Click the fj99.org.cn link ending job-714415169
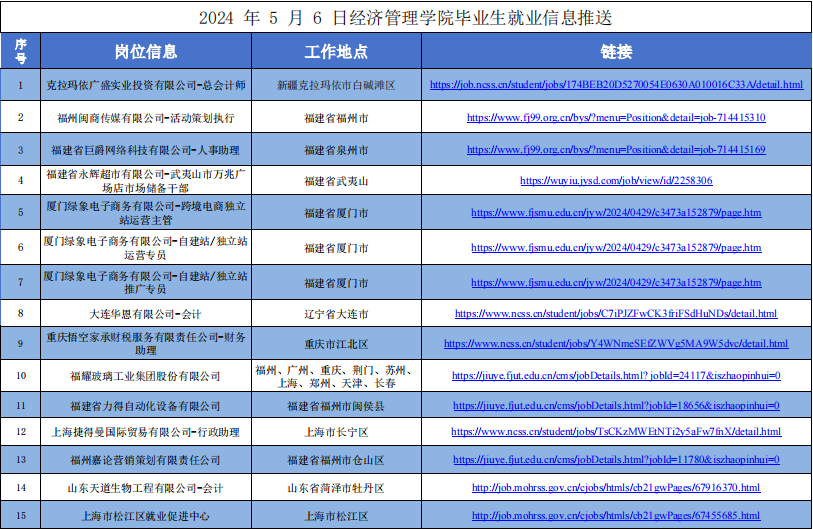 [616, 150]
